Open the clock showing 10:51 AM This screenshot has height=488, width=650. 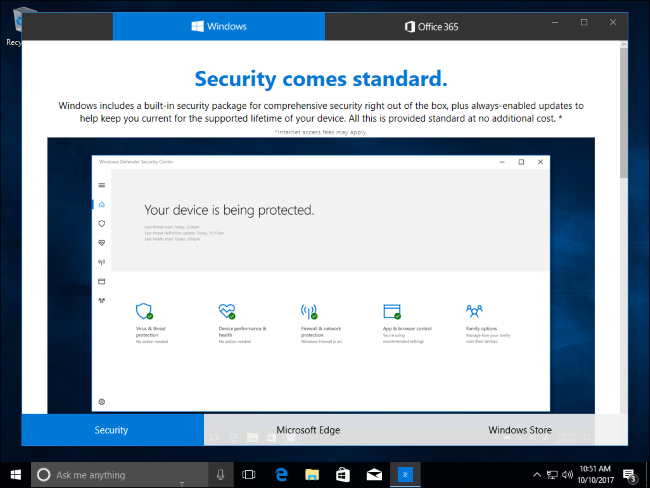[595, 475]
